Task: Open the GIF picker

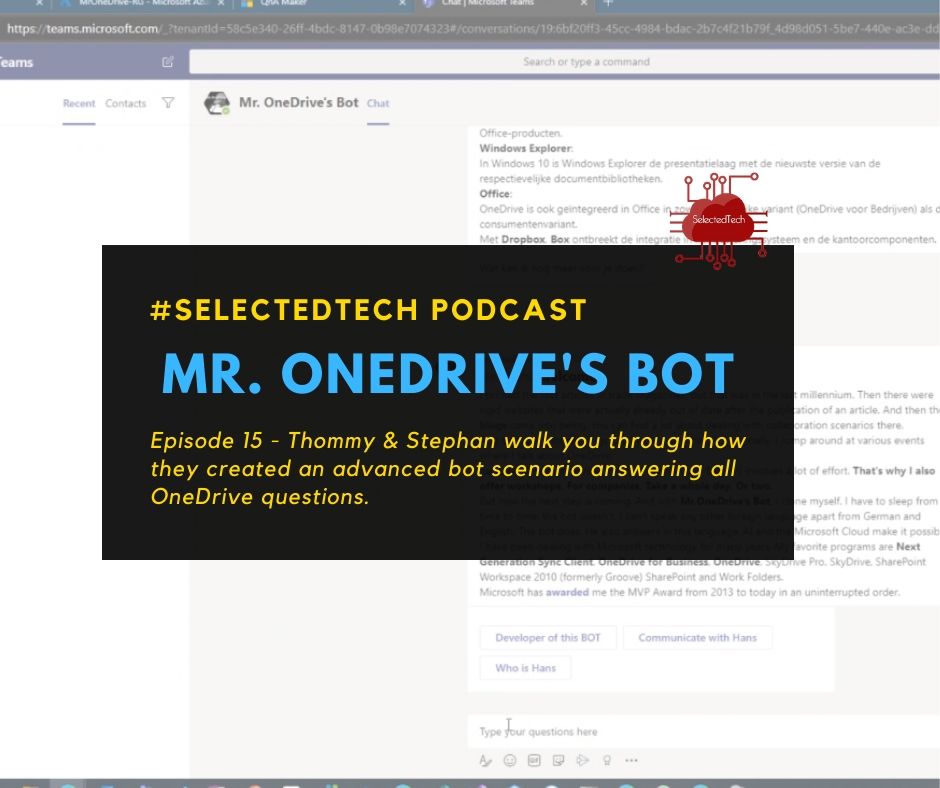Action: [x=534, y=760]
